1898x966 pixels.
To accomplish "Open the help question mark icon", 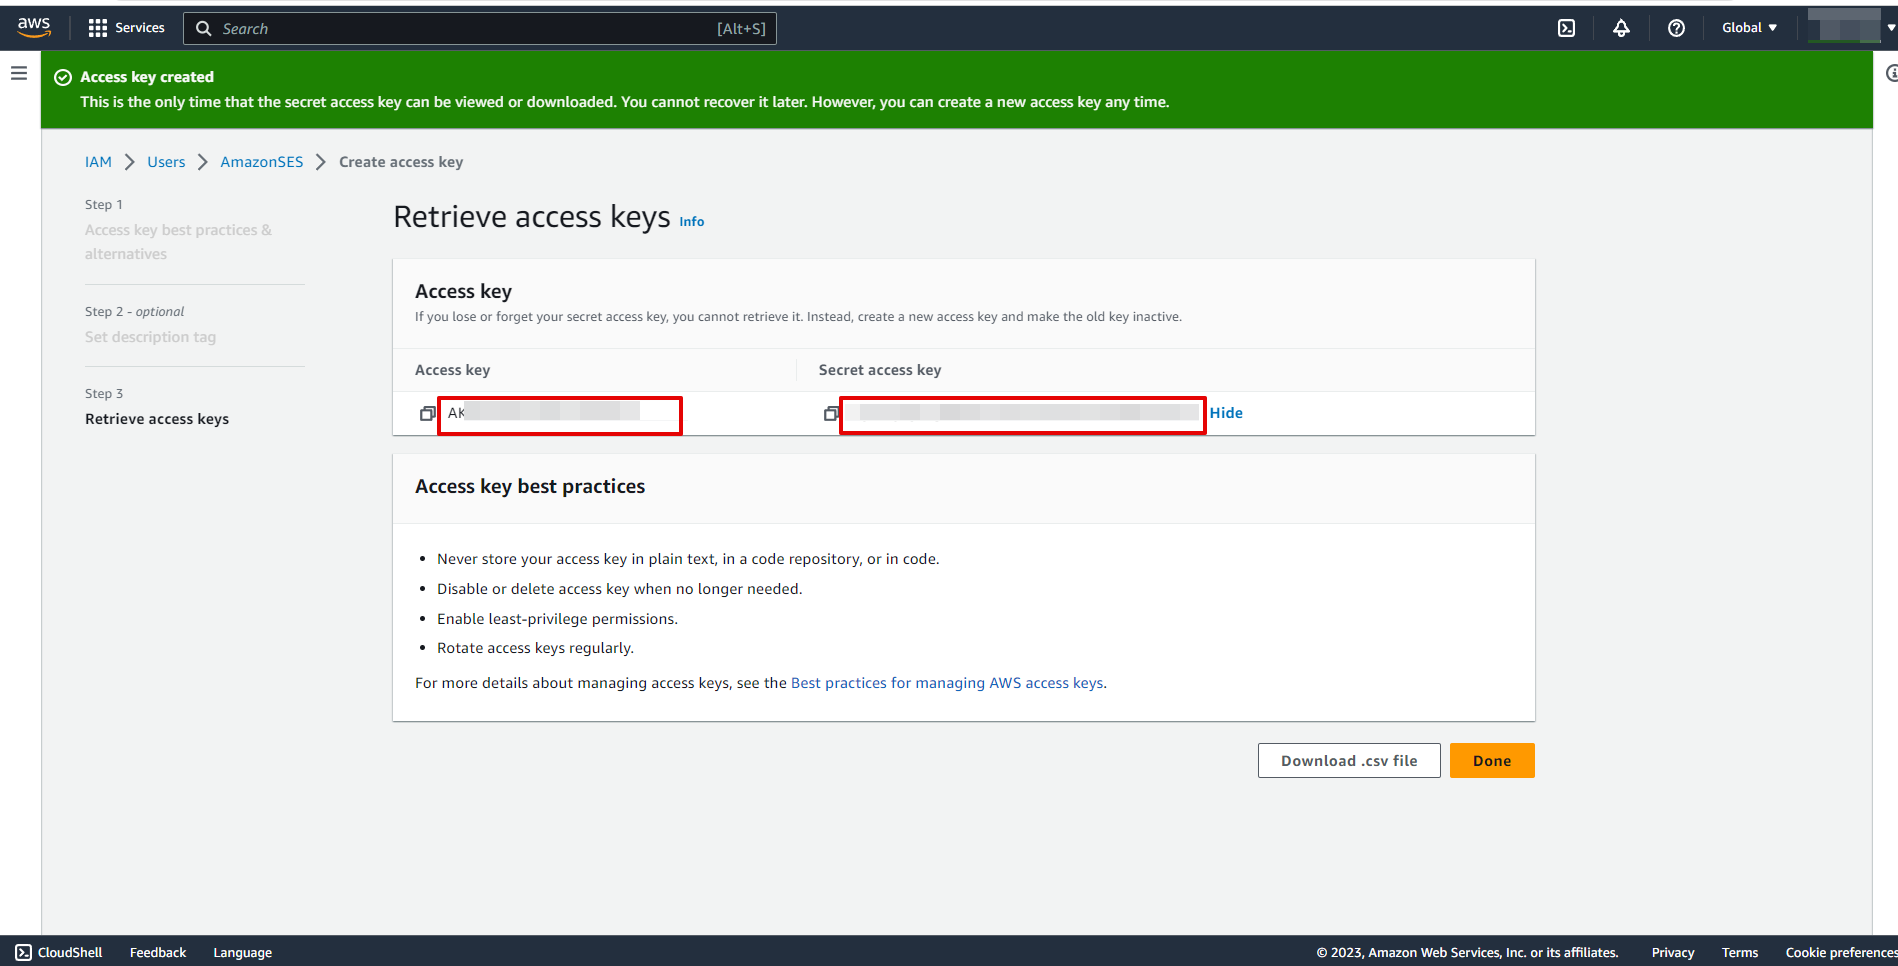I will [1676, 28].
